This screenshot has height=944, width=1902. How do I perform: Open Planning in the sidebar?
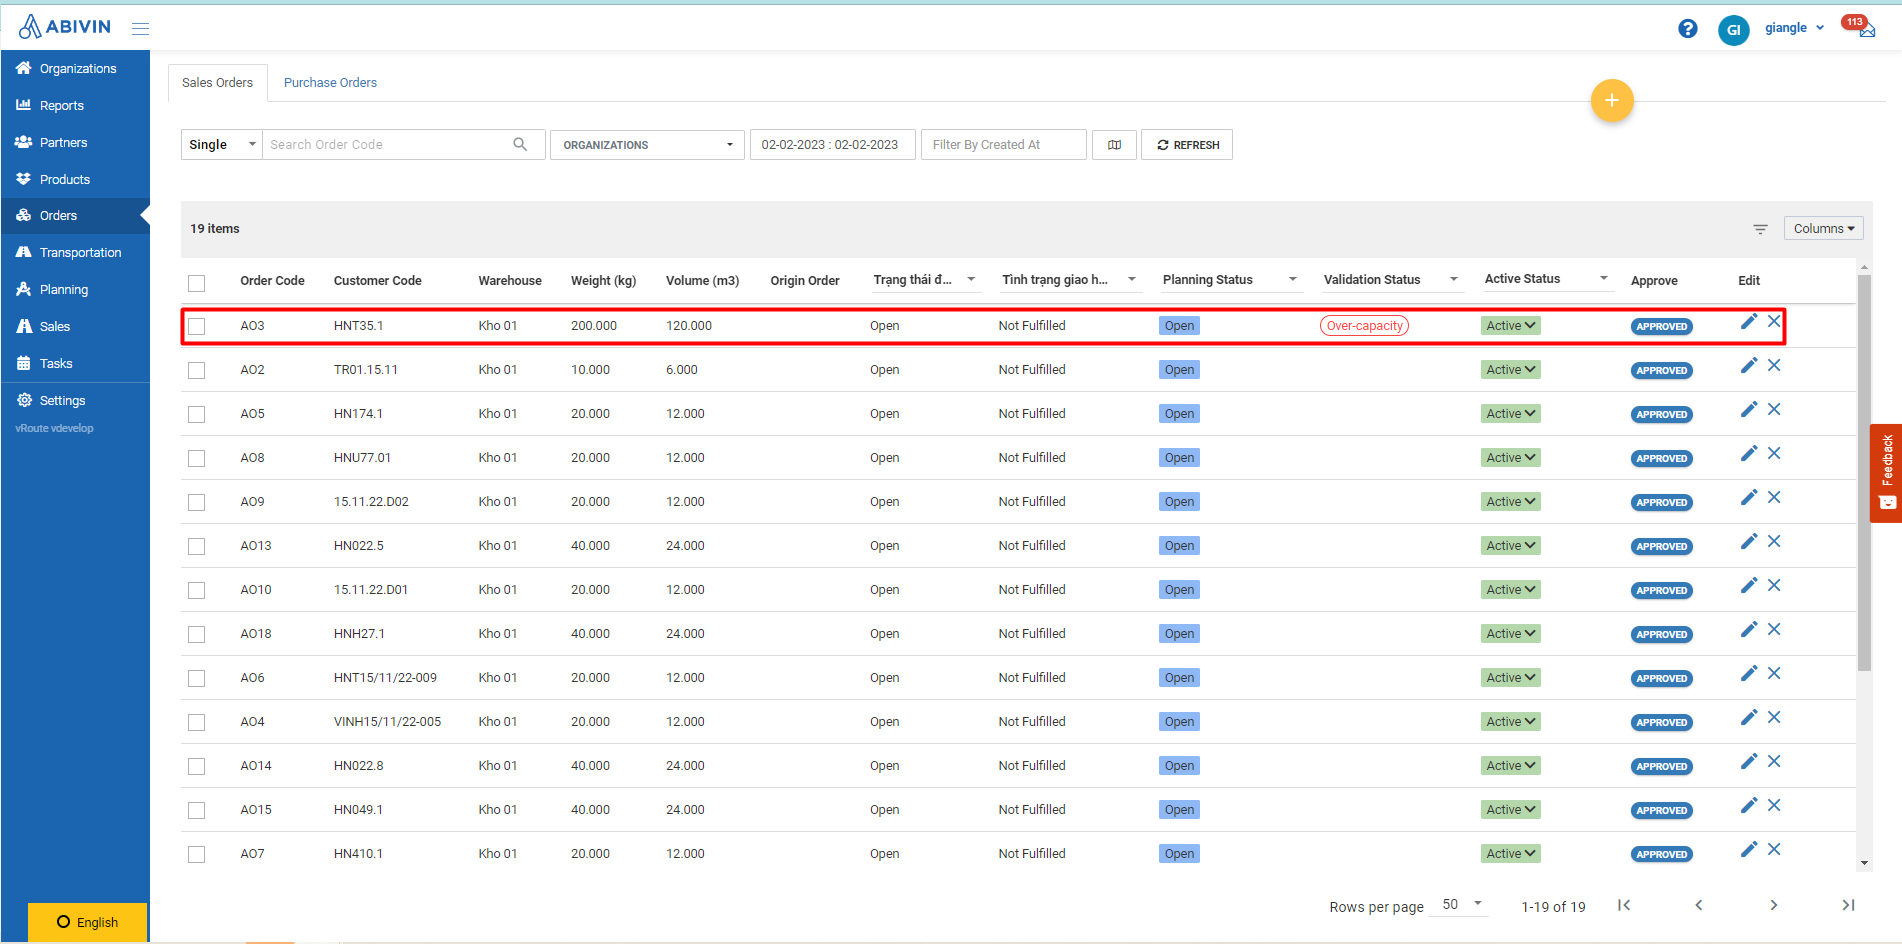[x=75, y=290]
